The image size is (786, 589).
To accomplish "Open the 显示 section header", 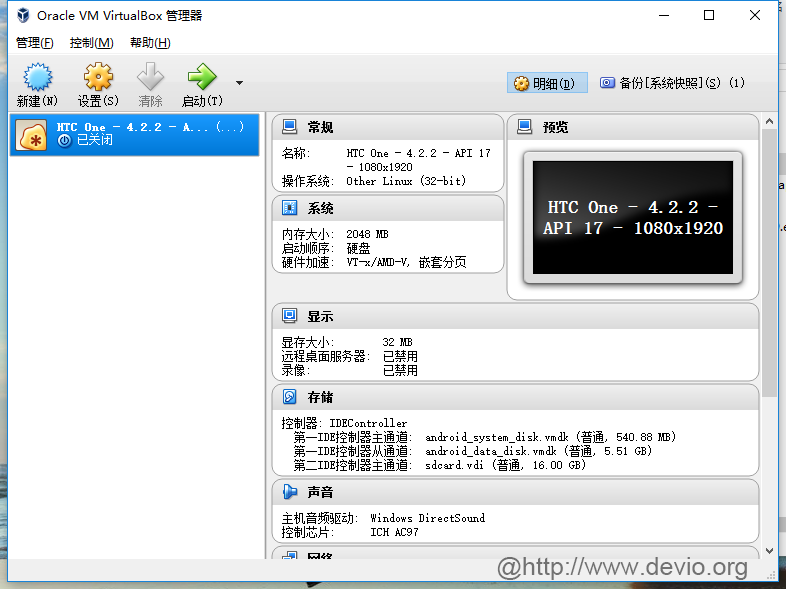I will click(x=515, y=316).
